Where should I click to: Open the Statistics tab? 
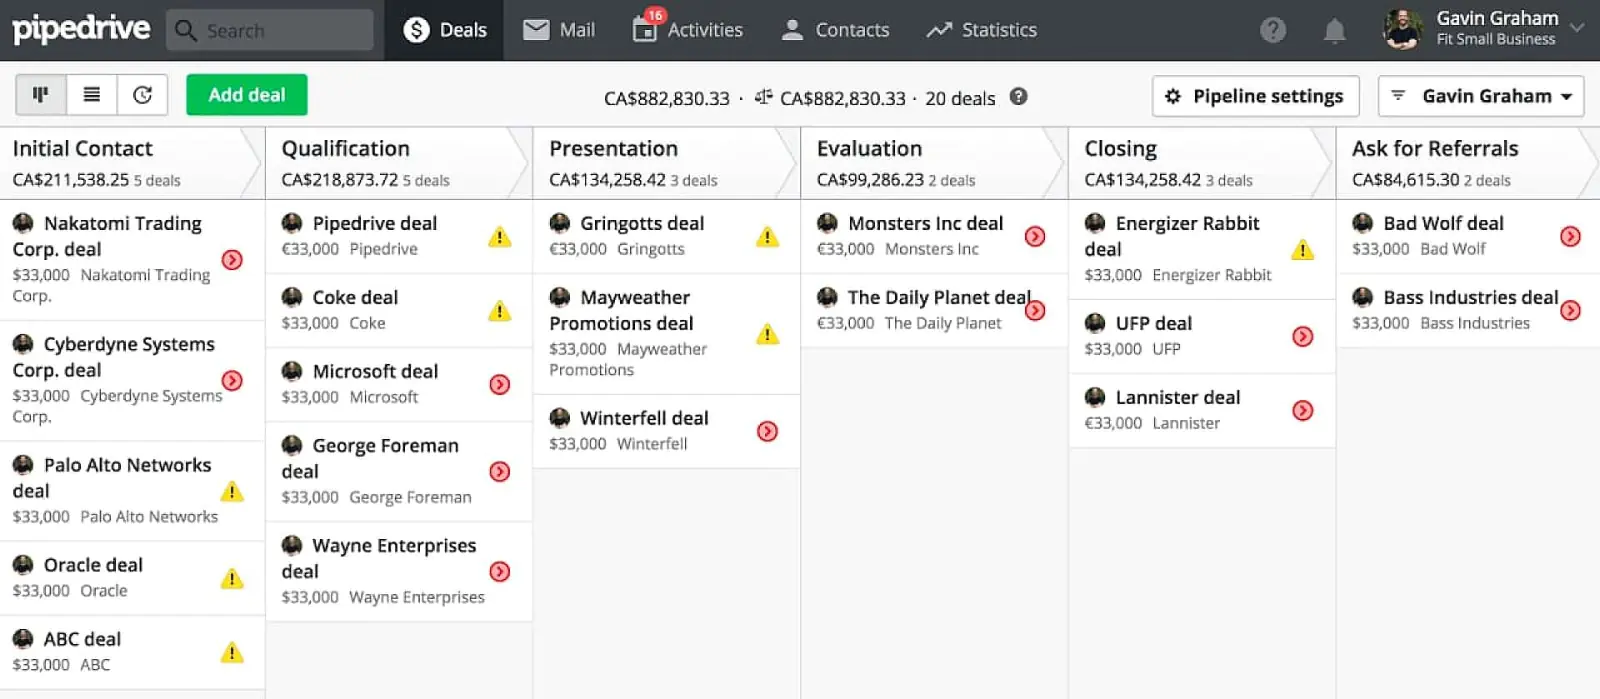pyautogui.click(x=982, y=30)
